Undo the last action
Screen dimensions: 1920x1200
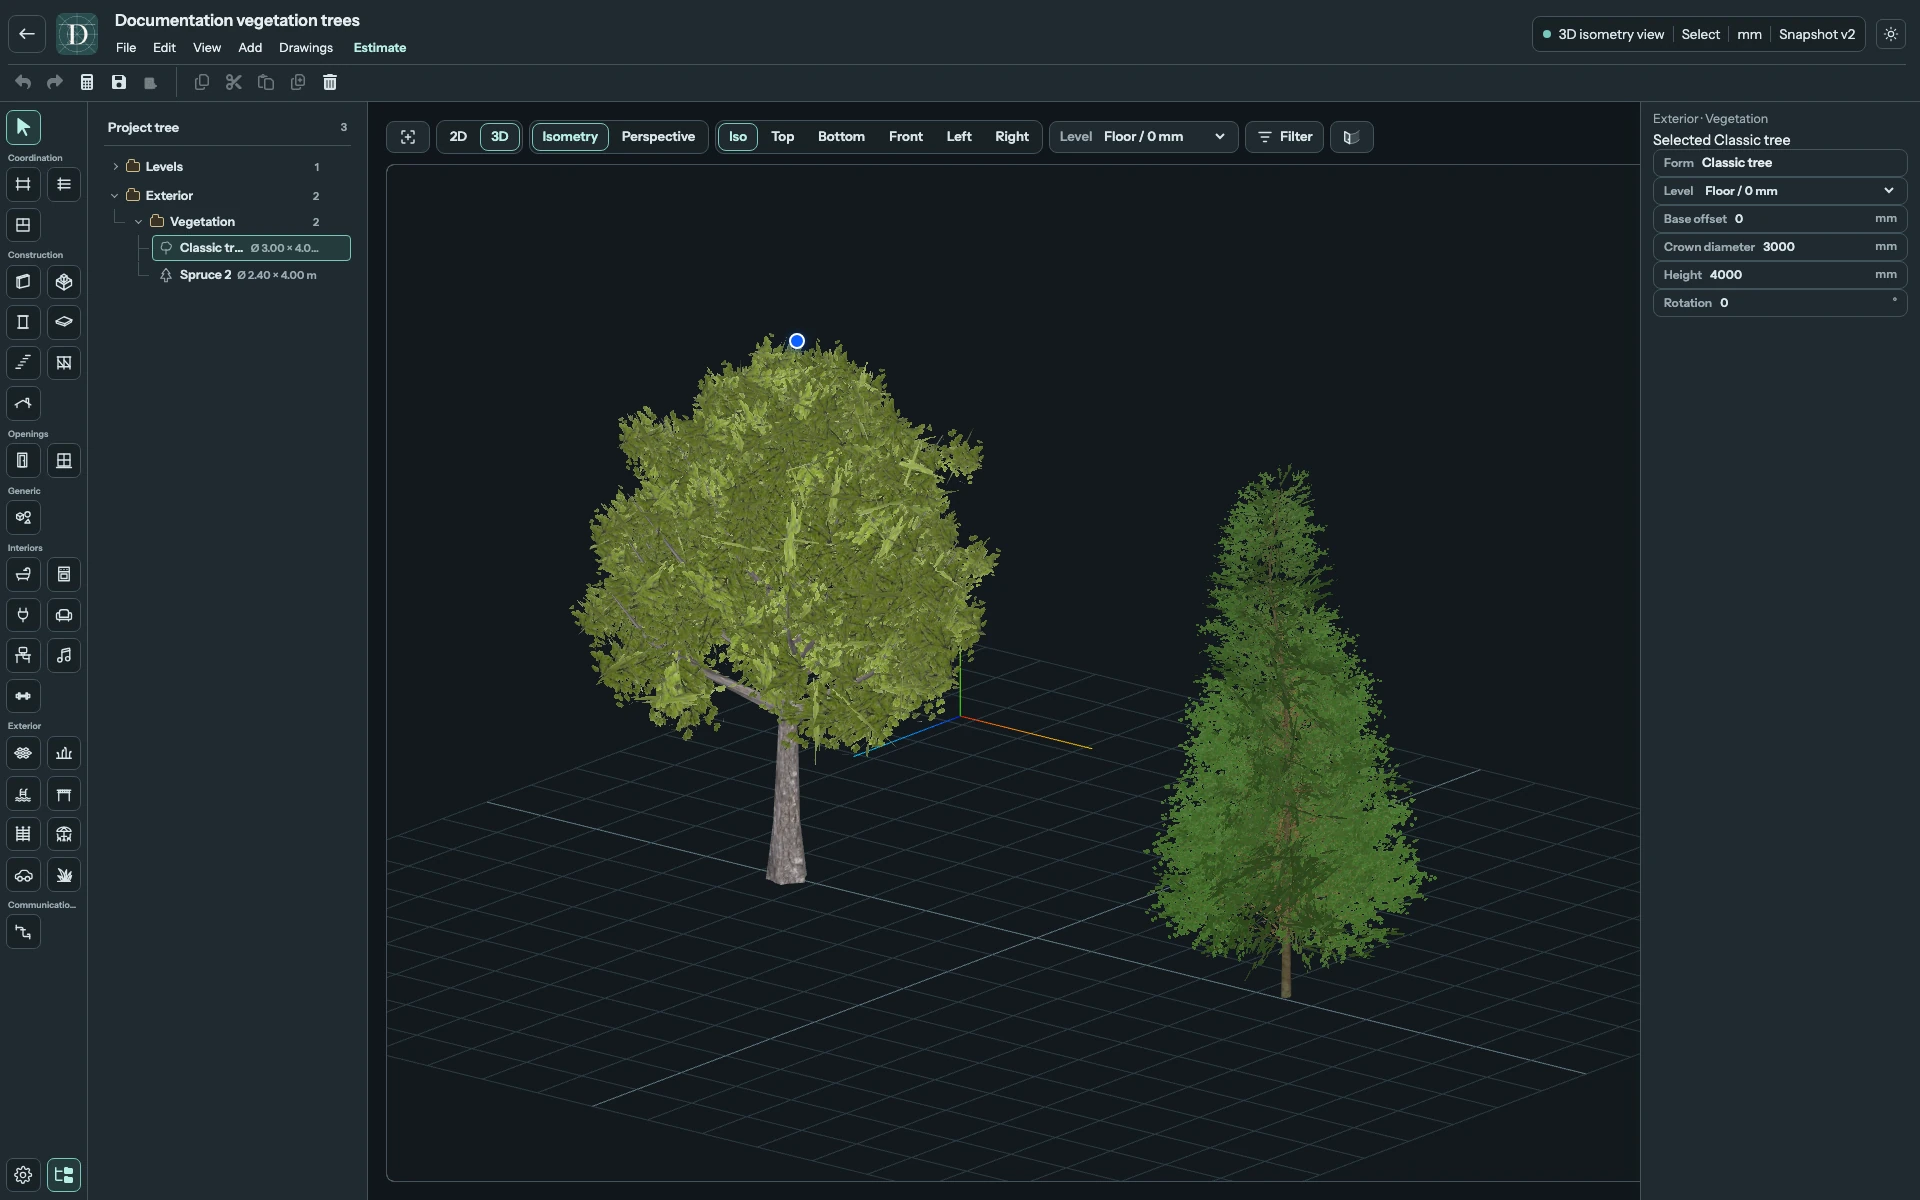(x=23, y=82)
